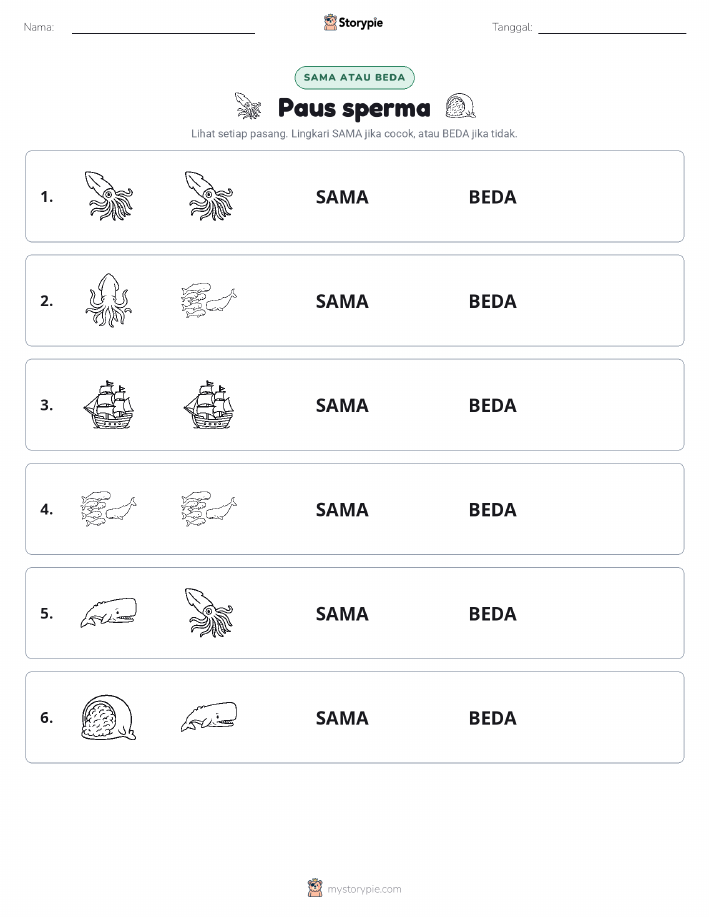Click the front-facing squid in row 2
The width and height of the screenshot is (709, 917).
(109, 300)
